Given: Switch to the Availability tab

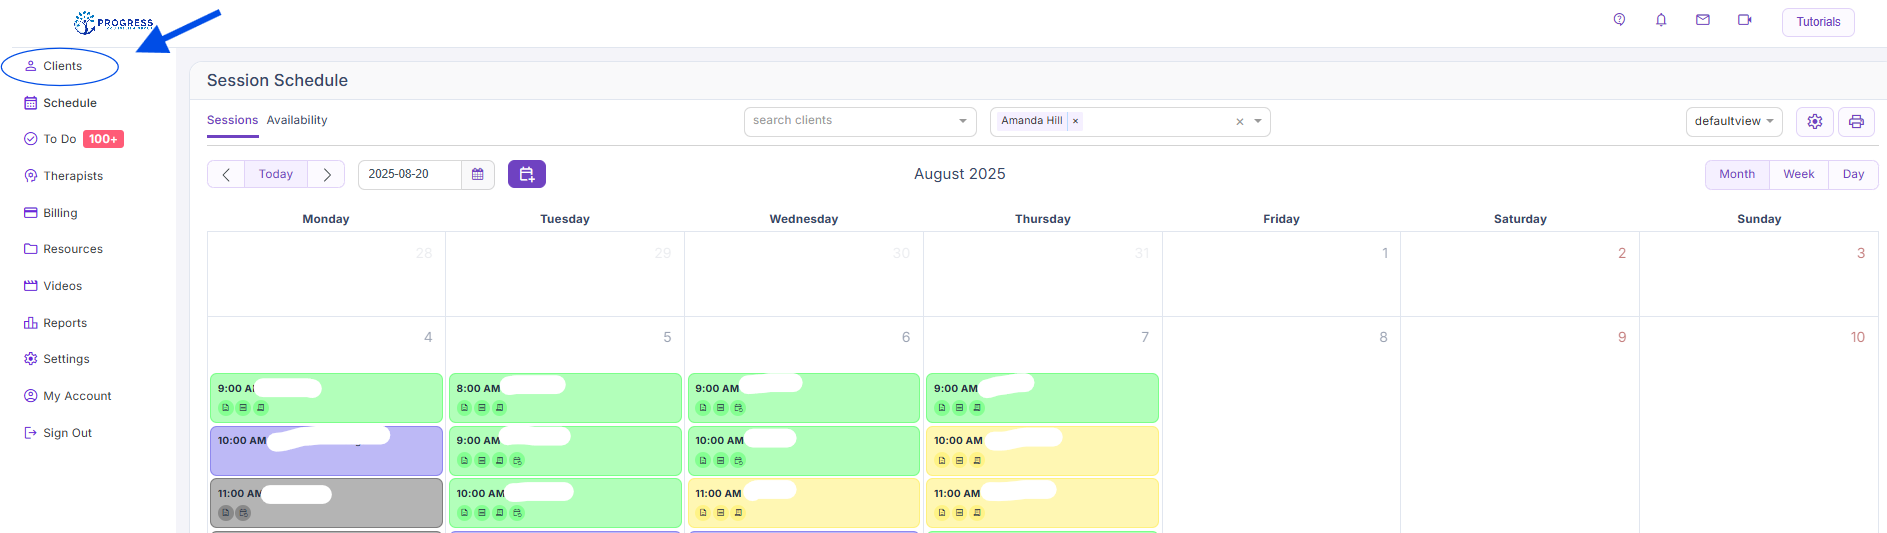Looking at the screenshot, I should point(297,120).
